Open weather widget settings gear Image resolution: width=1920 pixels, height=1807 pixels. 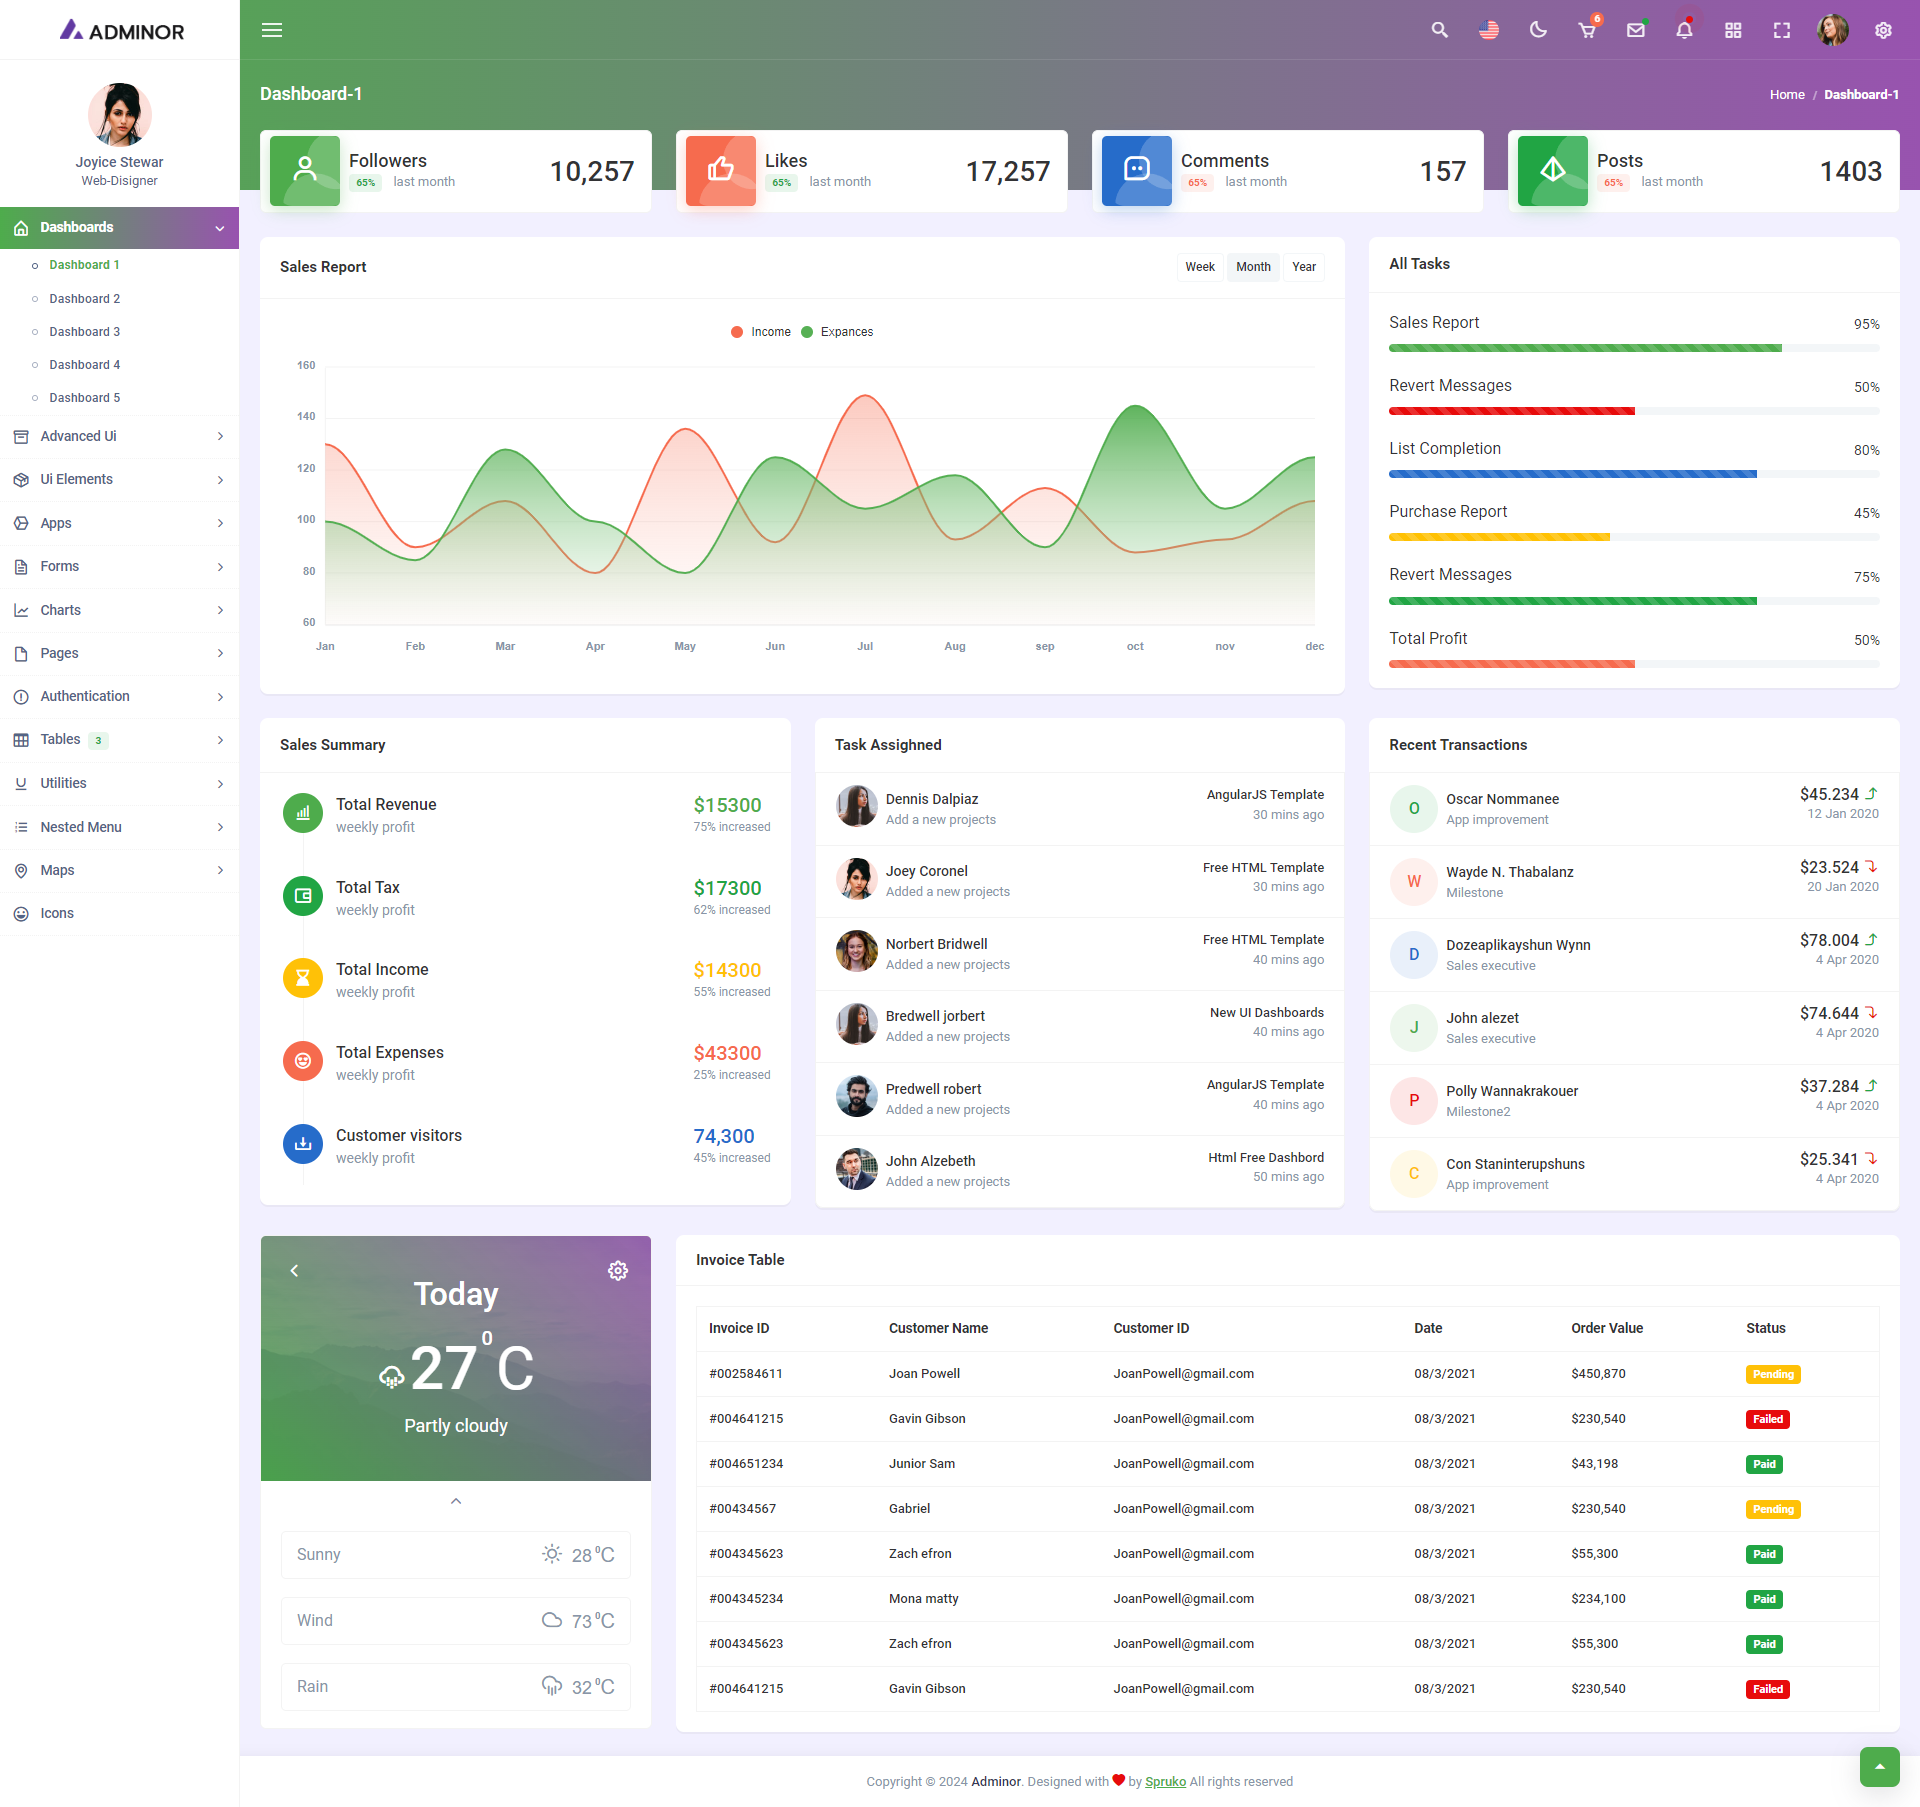pos(618,1270)
